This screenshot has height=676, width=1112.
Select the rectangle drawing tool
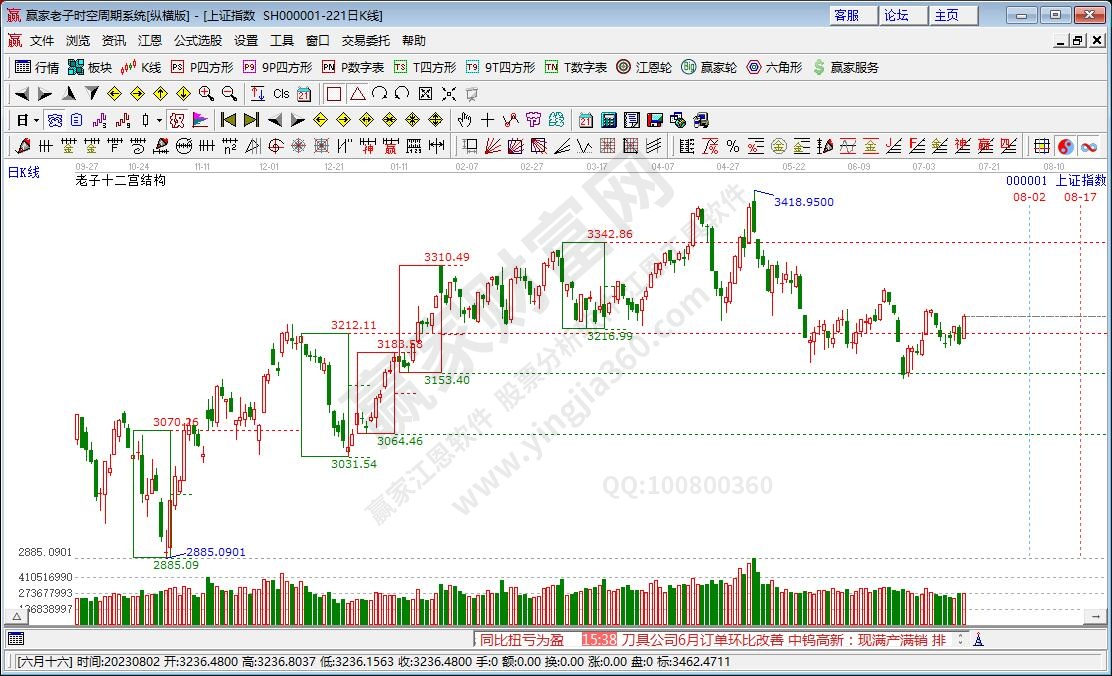pos(334,93)
